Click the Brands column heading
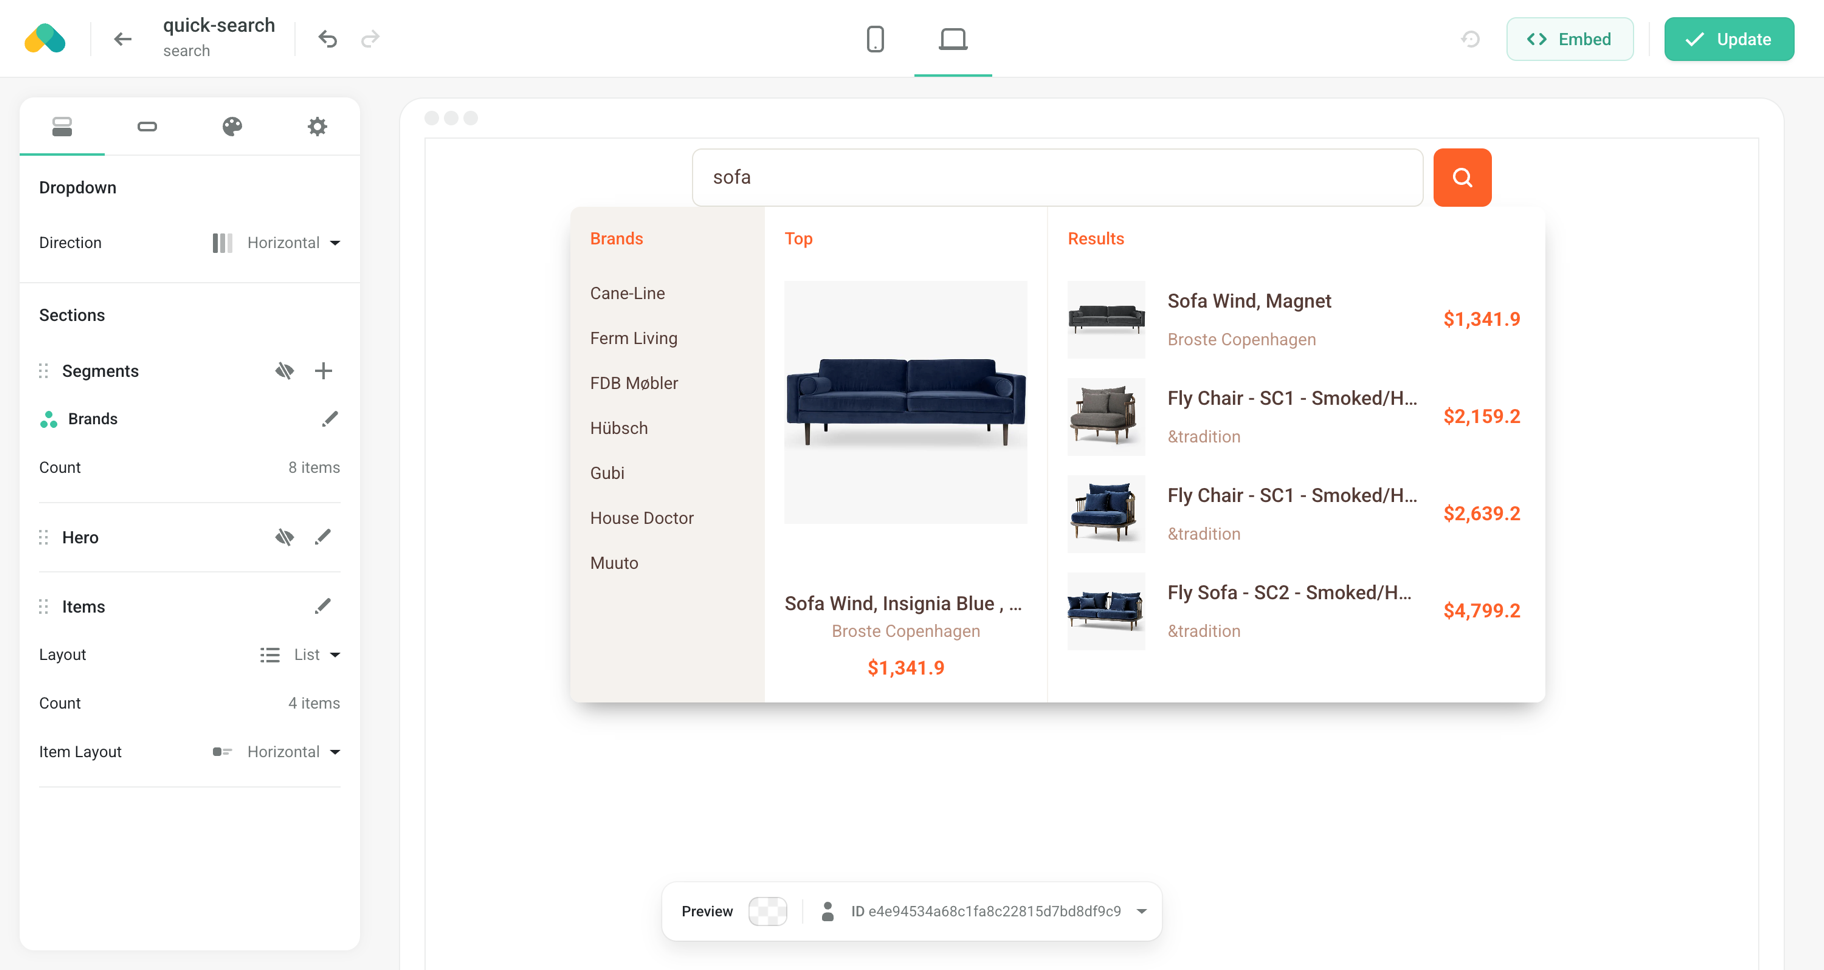1824x970 pixels. 617,239
